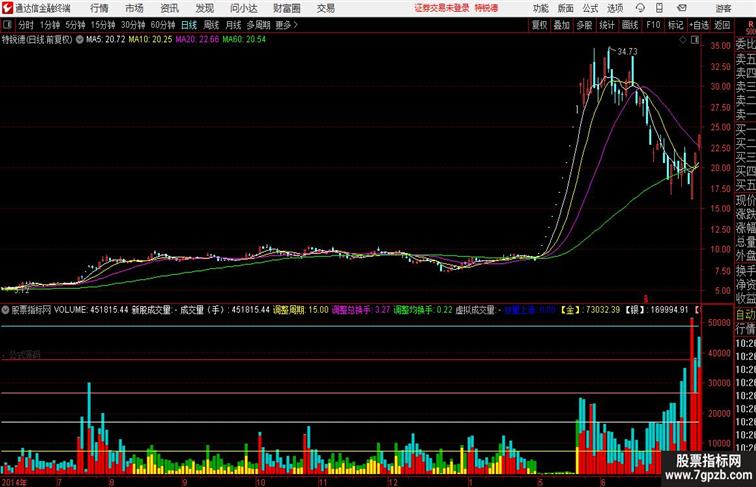Click the 2014年 label on time axis
The height and width of the screenshot is (487, 756).
coord(14,482)
